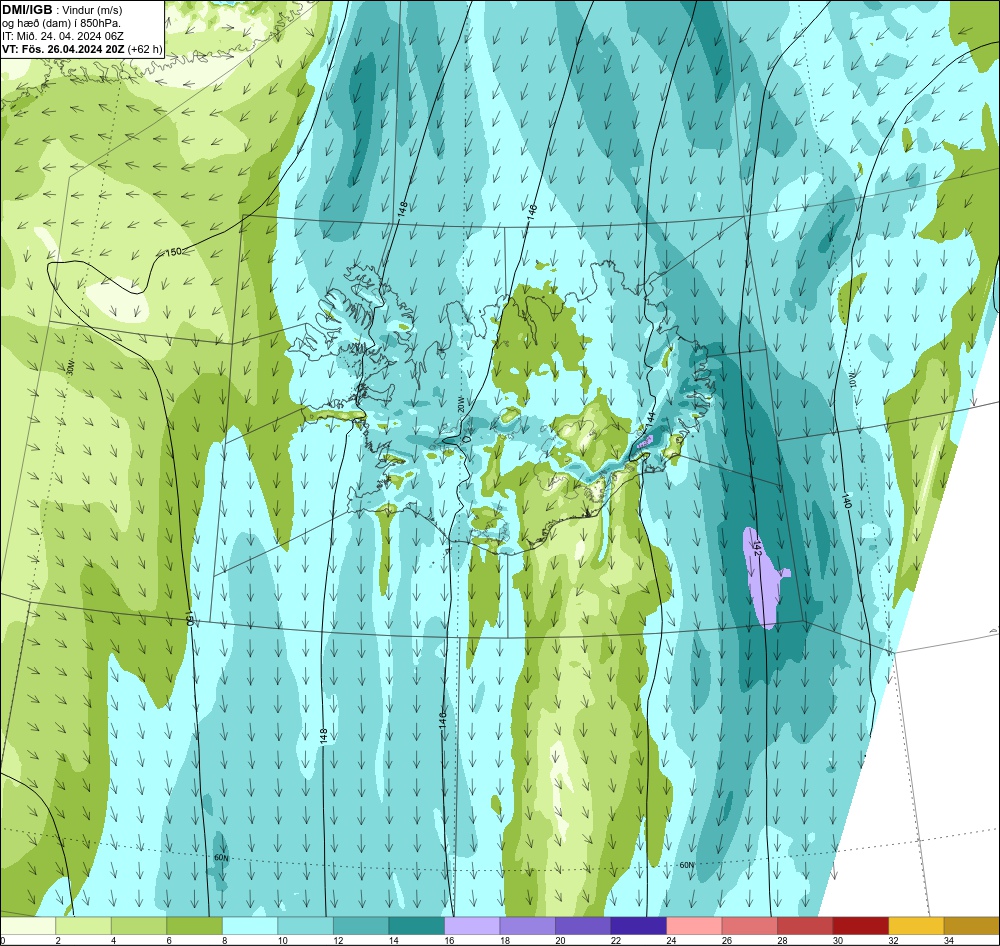Viewport: 1000px width, 946px height.
Task: Pick the 24–26 m/s light pink legend swatch
Action: click(694, 926)
